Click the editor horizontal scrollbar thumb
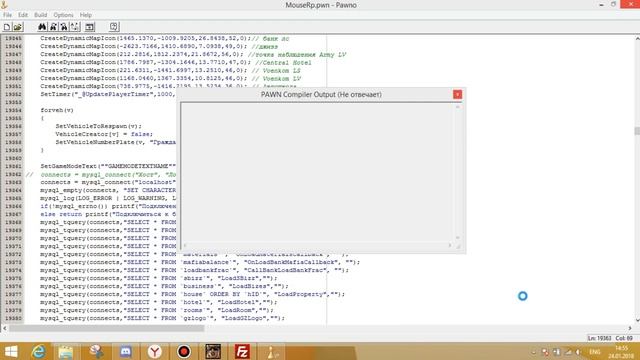This screenshot has height=360, width=640. (107, 328)
